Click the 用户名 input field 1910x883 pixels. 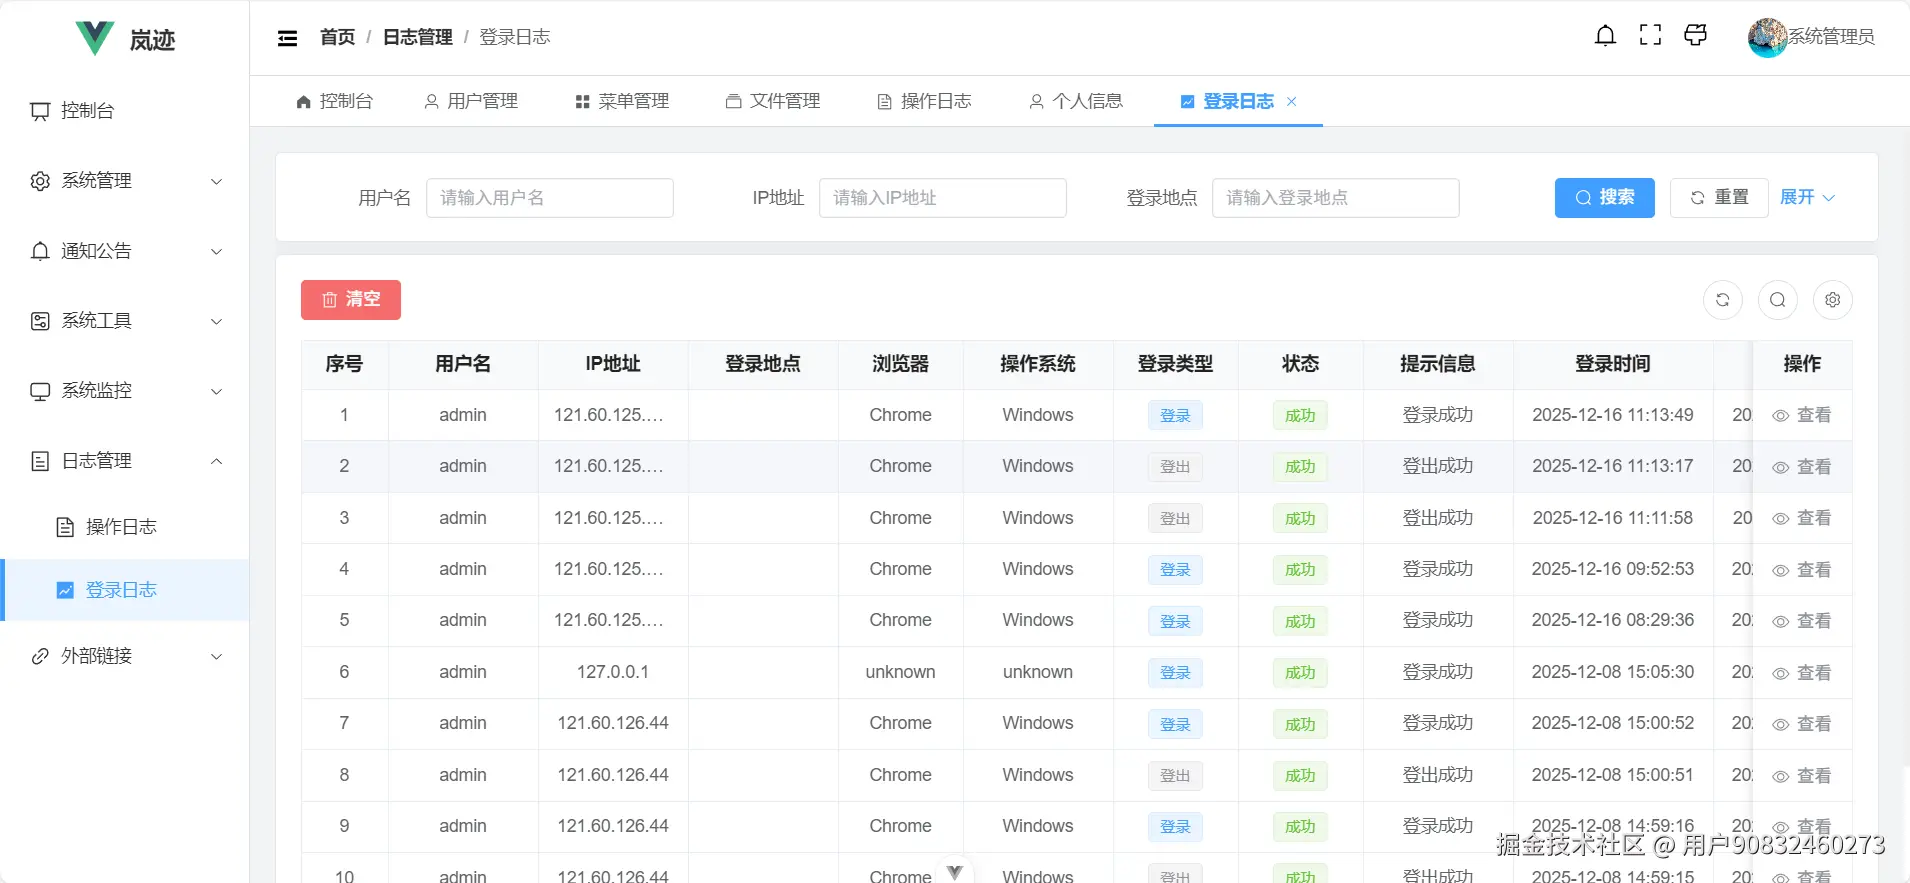[x=549, y=198]
